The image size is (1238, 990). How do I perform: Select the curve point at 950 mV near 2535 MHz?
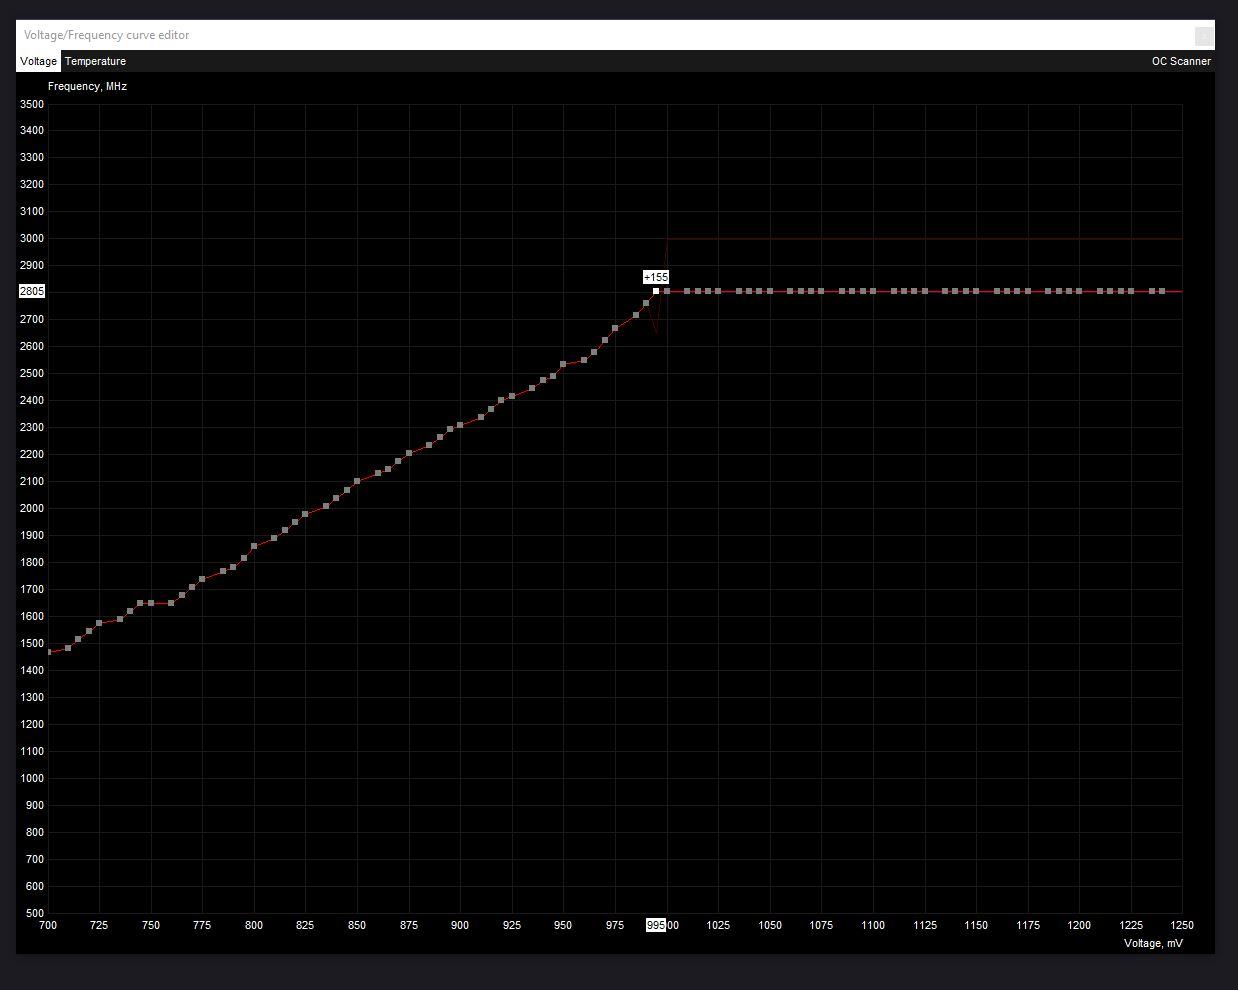tap(563, 364)
